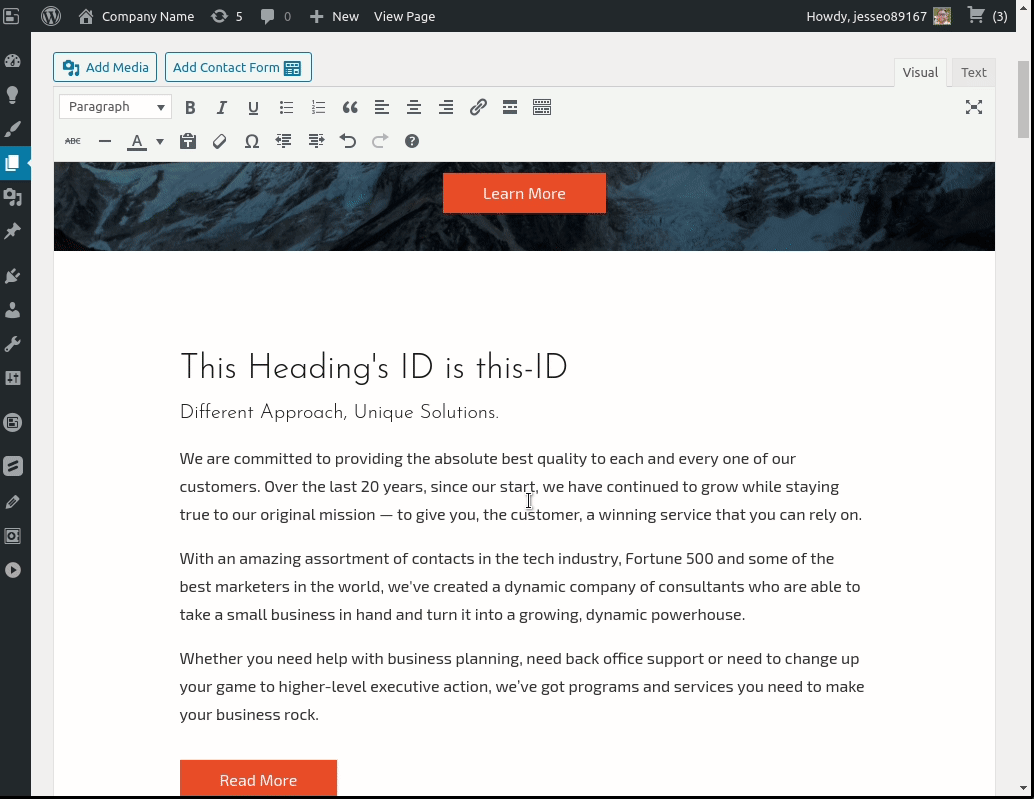Screen dimensions: 1034x799
Task: Toggle bold formatting
Action: tap(190, 107)
